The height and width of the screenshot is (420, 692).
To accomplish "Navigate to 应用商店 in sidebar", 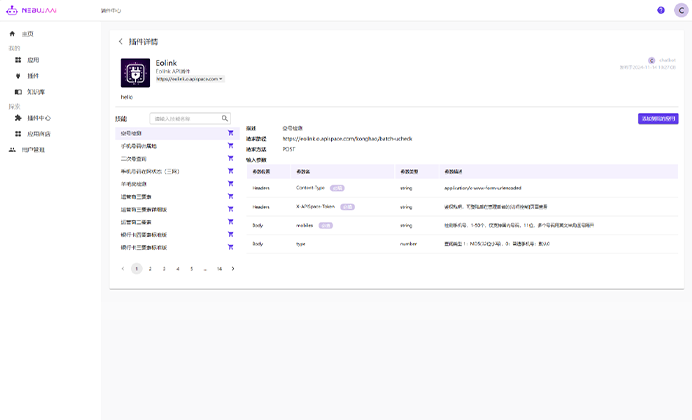I will click(x=39, y=133).
